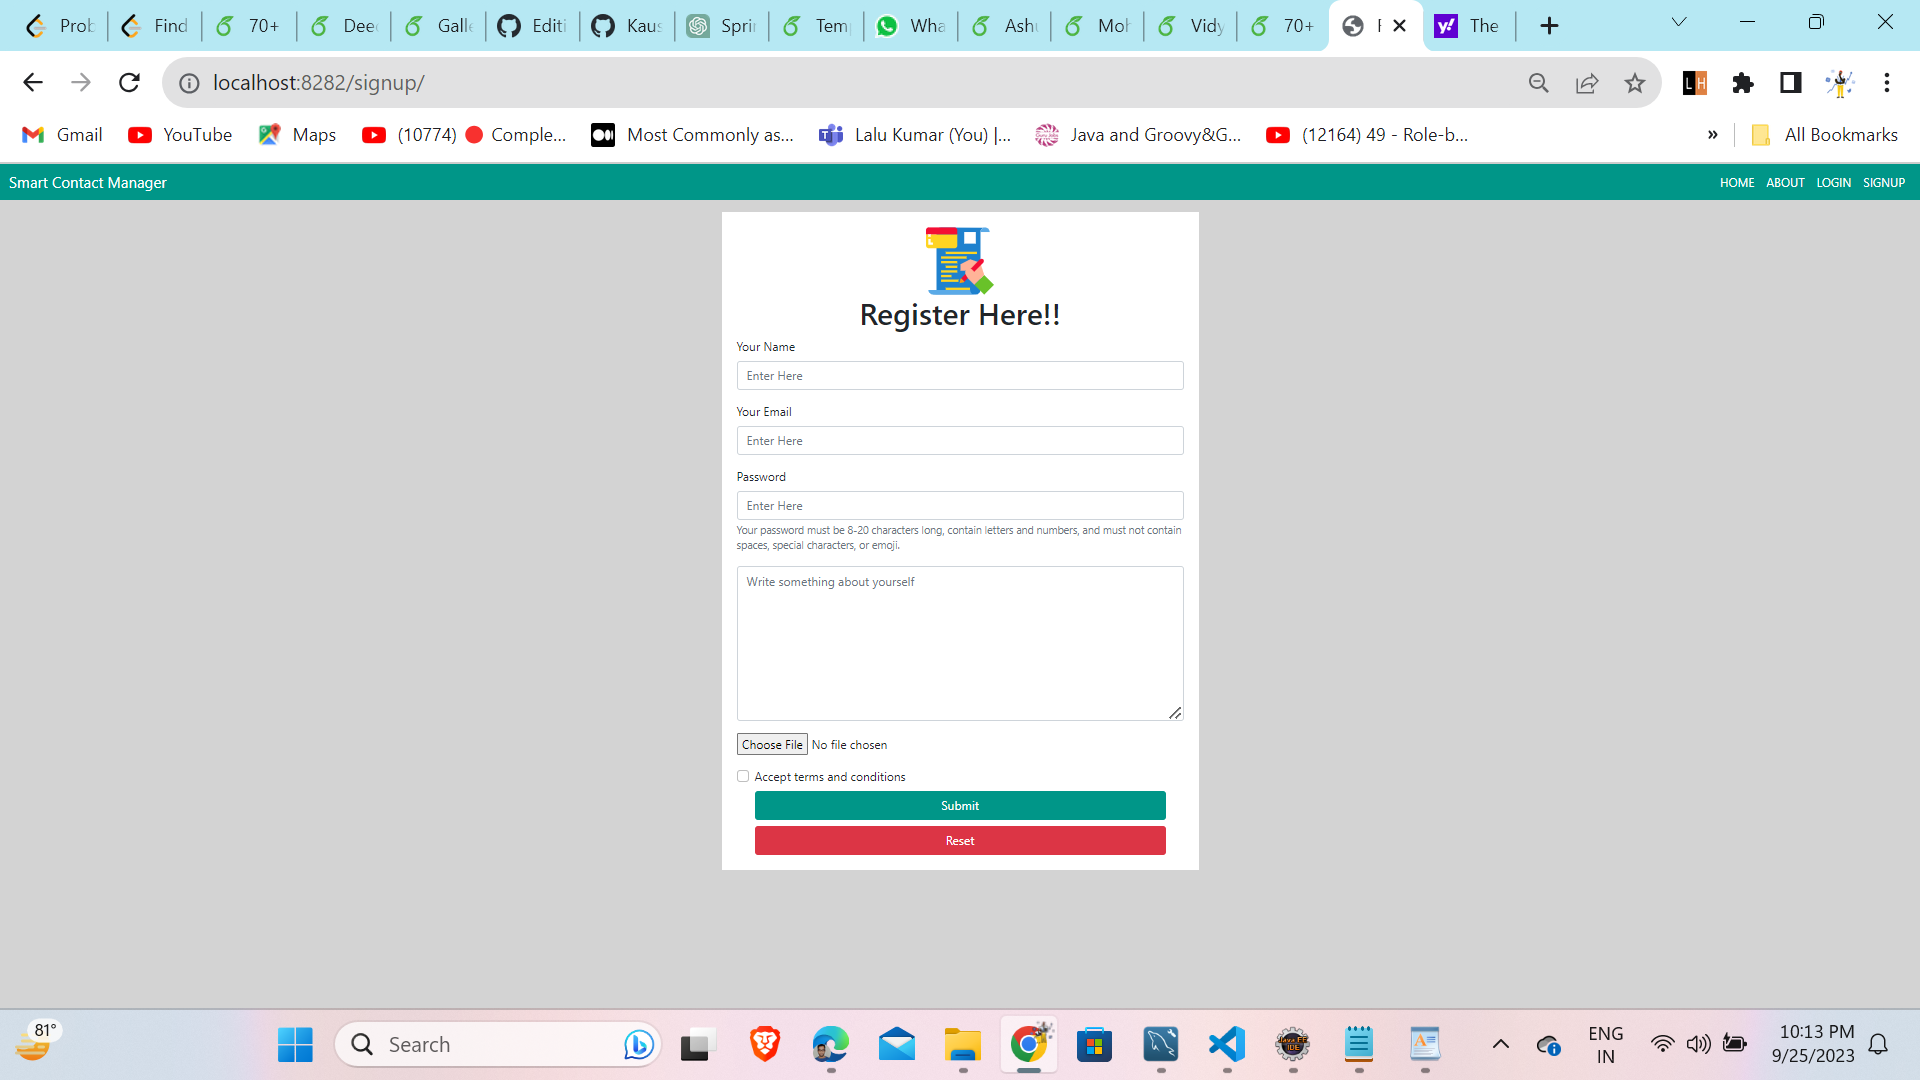Open the Eclipse Java EE IDE from taskbar
The width and height of the screenshot is (1920, 1080).
[x=1293, y=1044]
